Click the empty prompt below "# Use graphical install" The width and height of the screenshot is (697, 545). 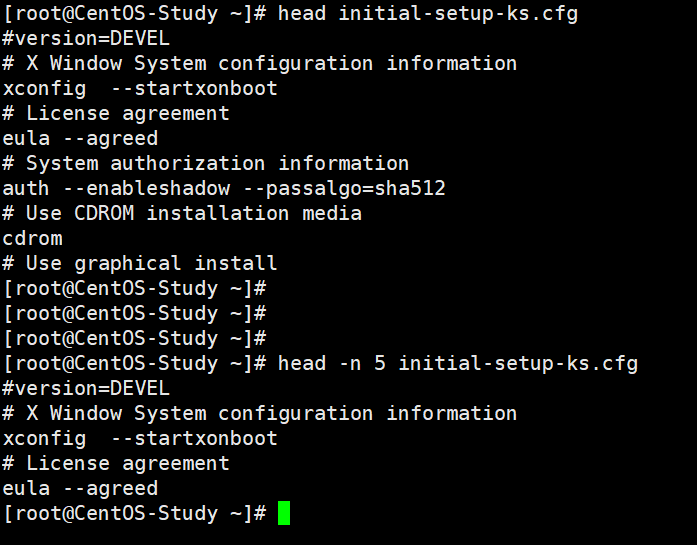coord(135,289)
